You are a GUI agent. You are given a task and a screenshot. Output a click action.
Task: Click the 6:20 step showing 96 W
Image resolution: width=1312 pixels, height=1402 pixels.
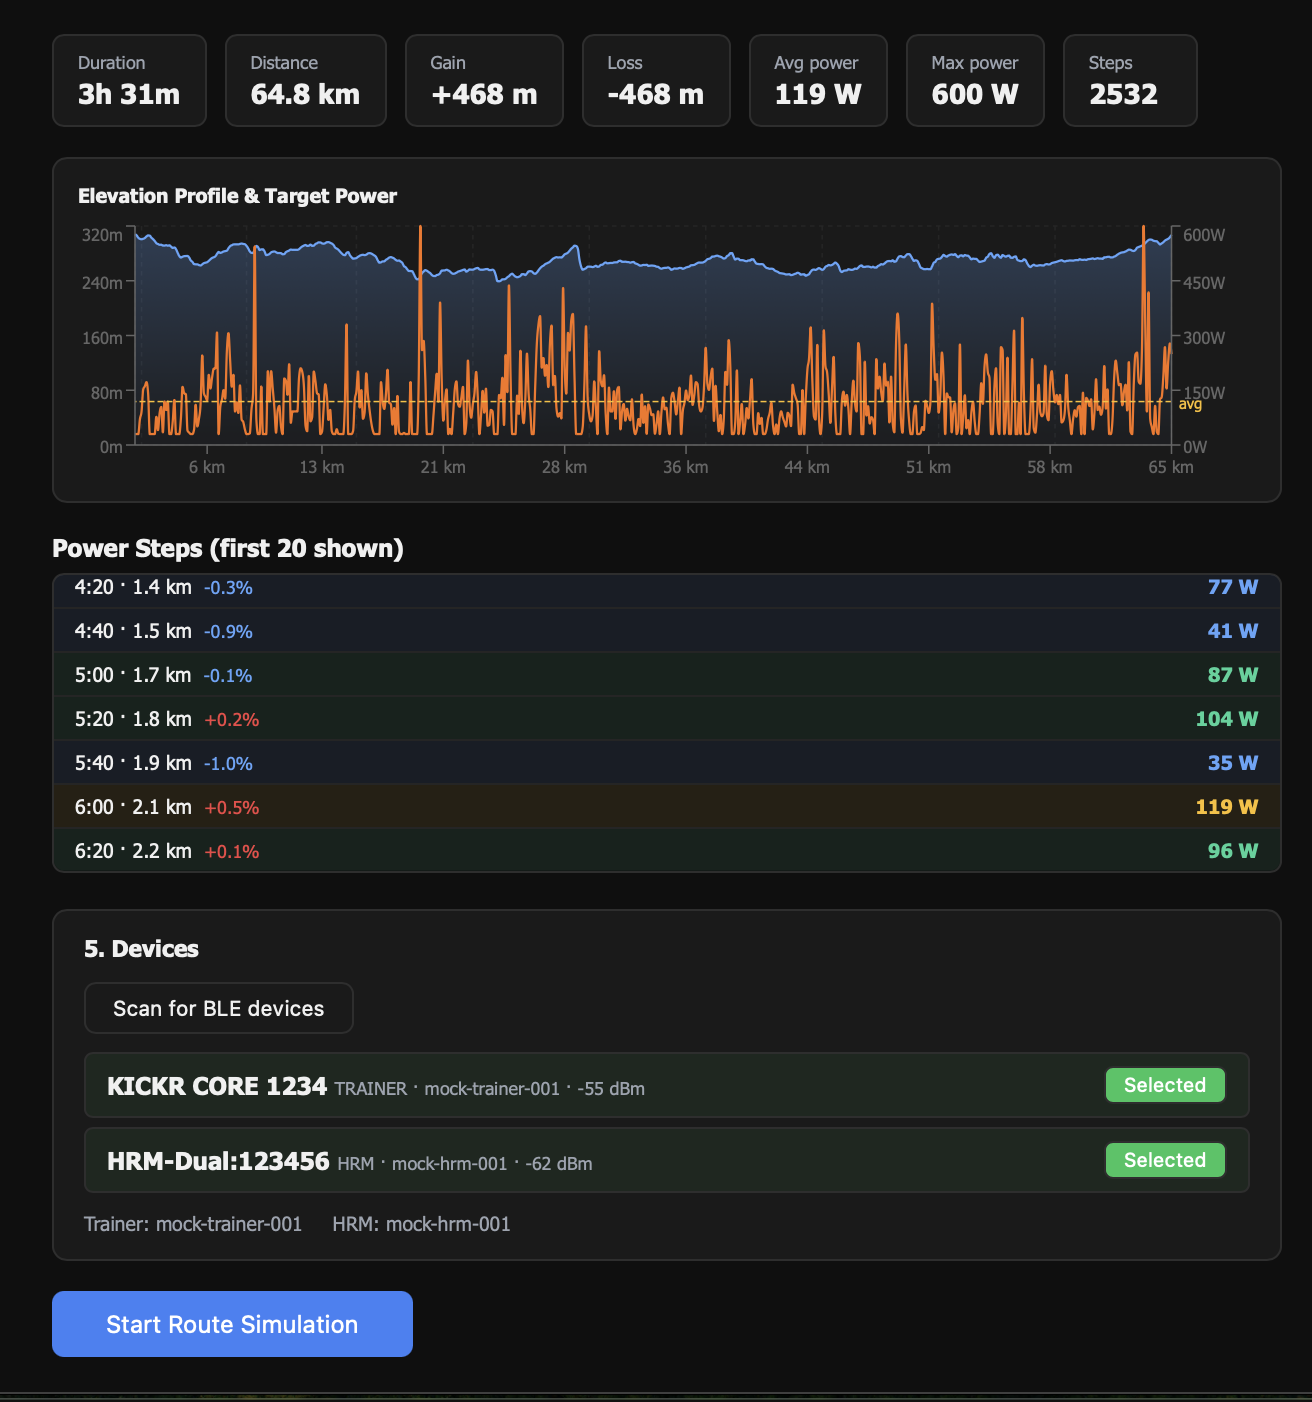[x=666, y=851]
